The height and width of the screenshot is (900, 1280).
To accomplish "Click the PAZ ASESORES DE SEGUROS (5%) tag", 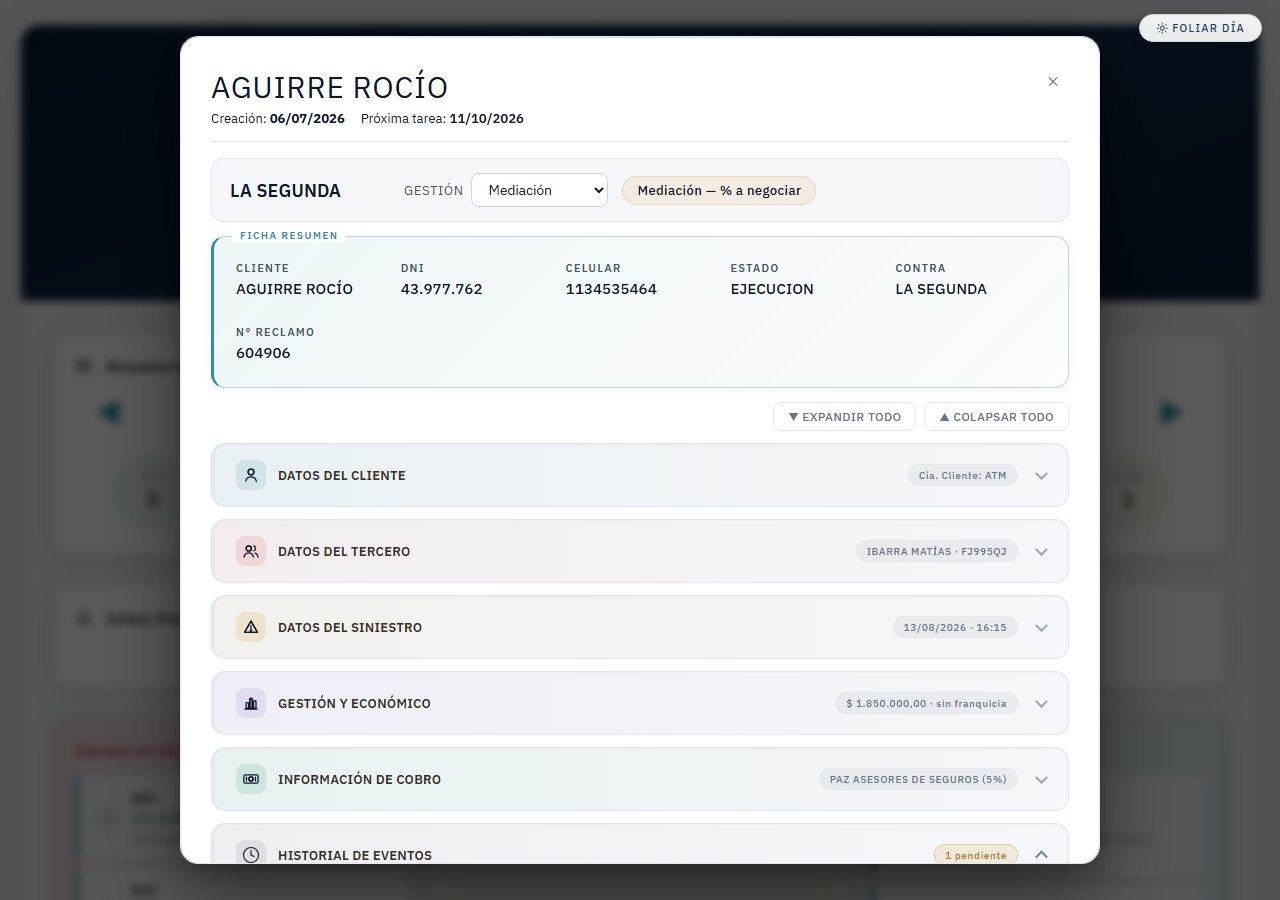I will point(918,779).
